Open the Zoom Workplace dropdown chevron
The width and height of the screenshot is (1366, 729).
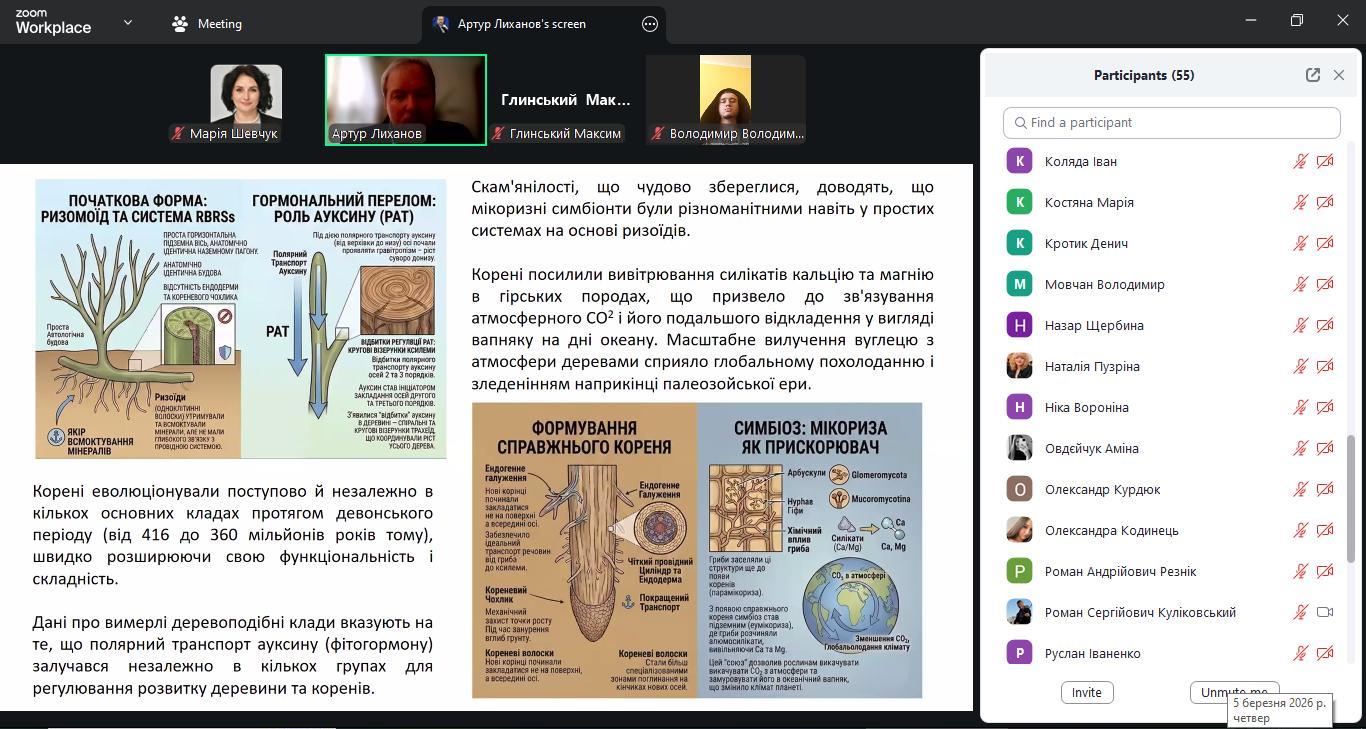point(127,22)
